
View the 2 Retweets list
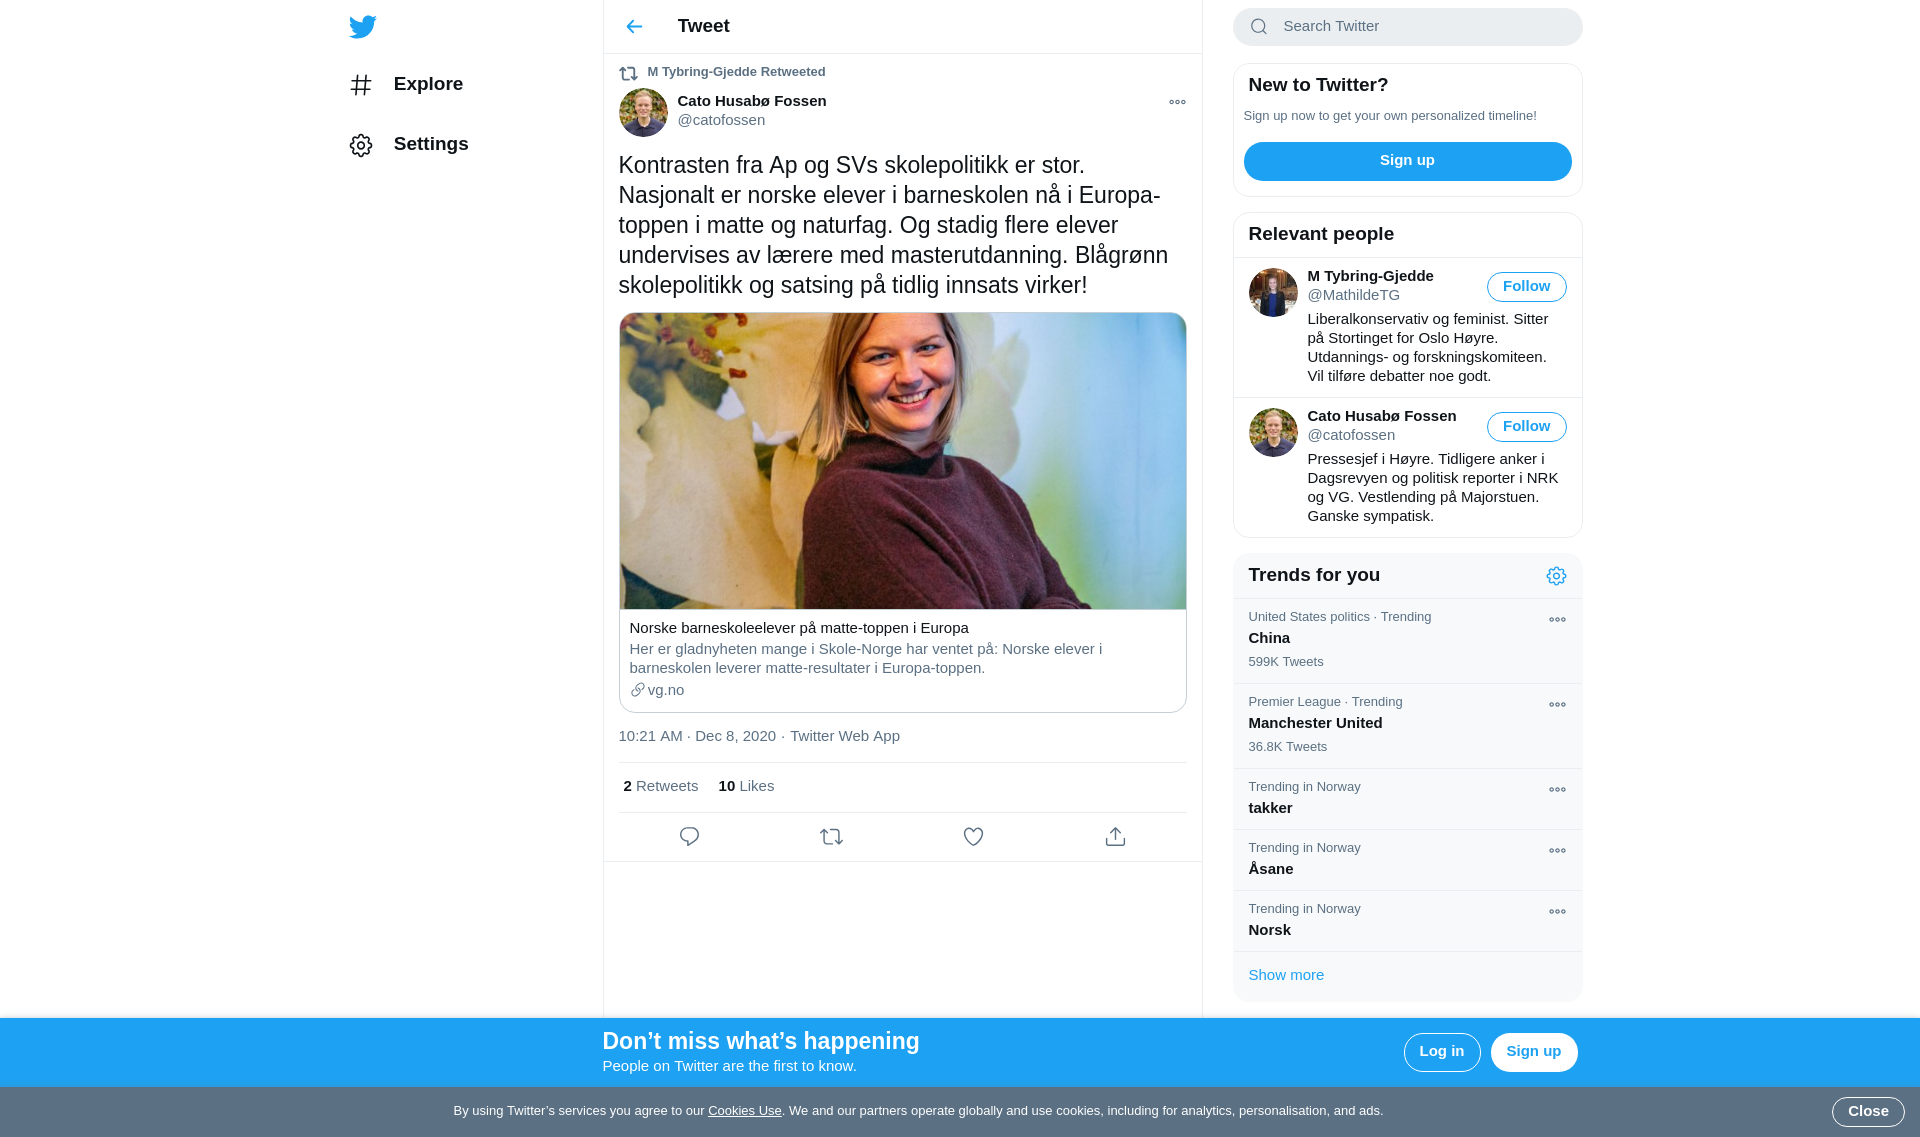661,786
